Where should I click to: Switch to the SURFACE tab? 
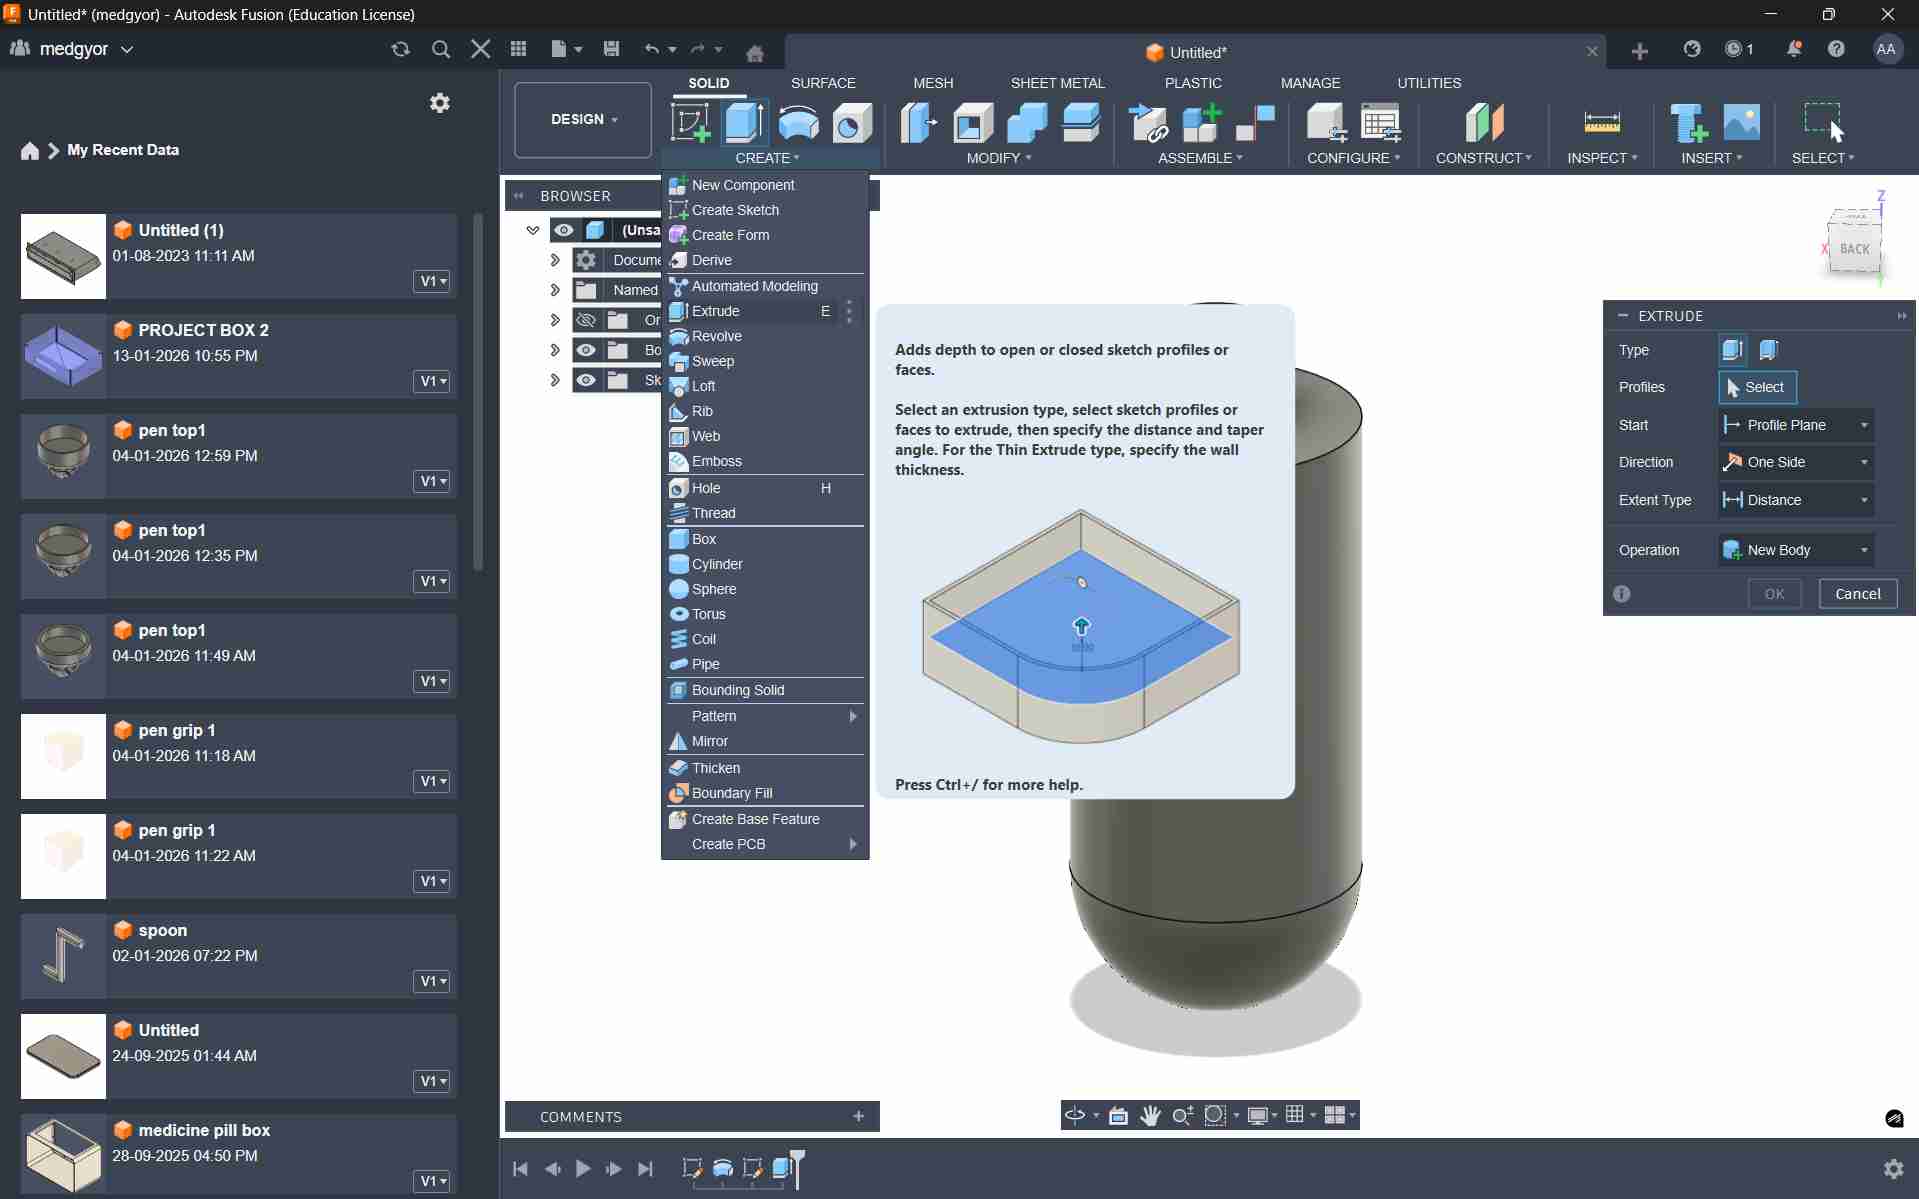point(822,83)
